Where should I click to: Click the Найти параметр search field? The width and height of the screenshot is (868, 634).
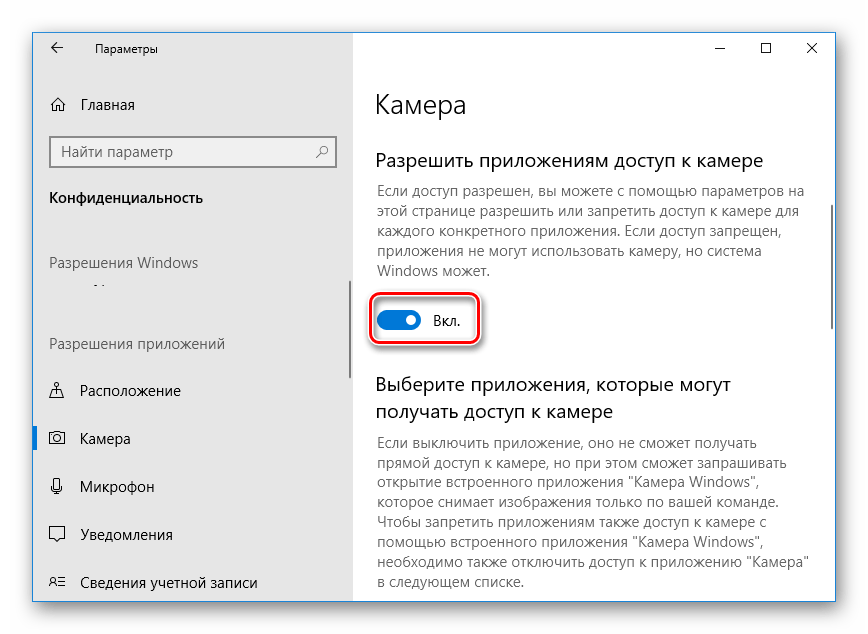click(180, 152)
